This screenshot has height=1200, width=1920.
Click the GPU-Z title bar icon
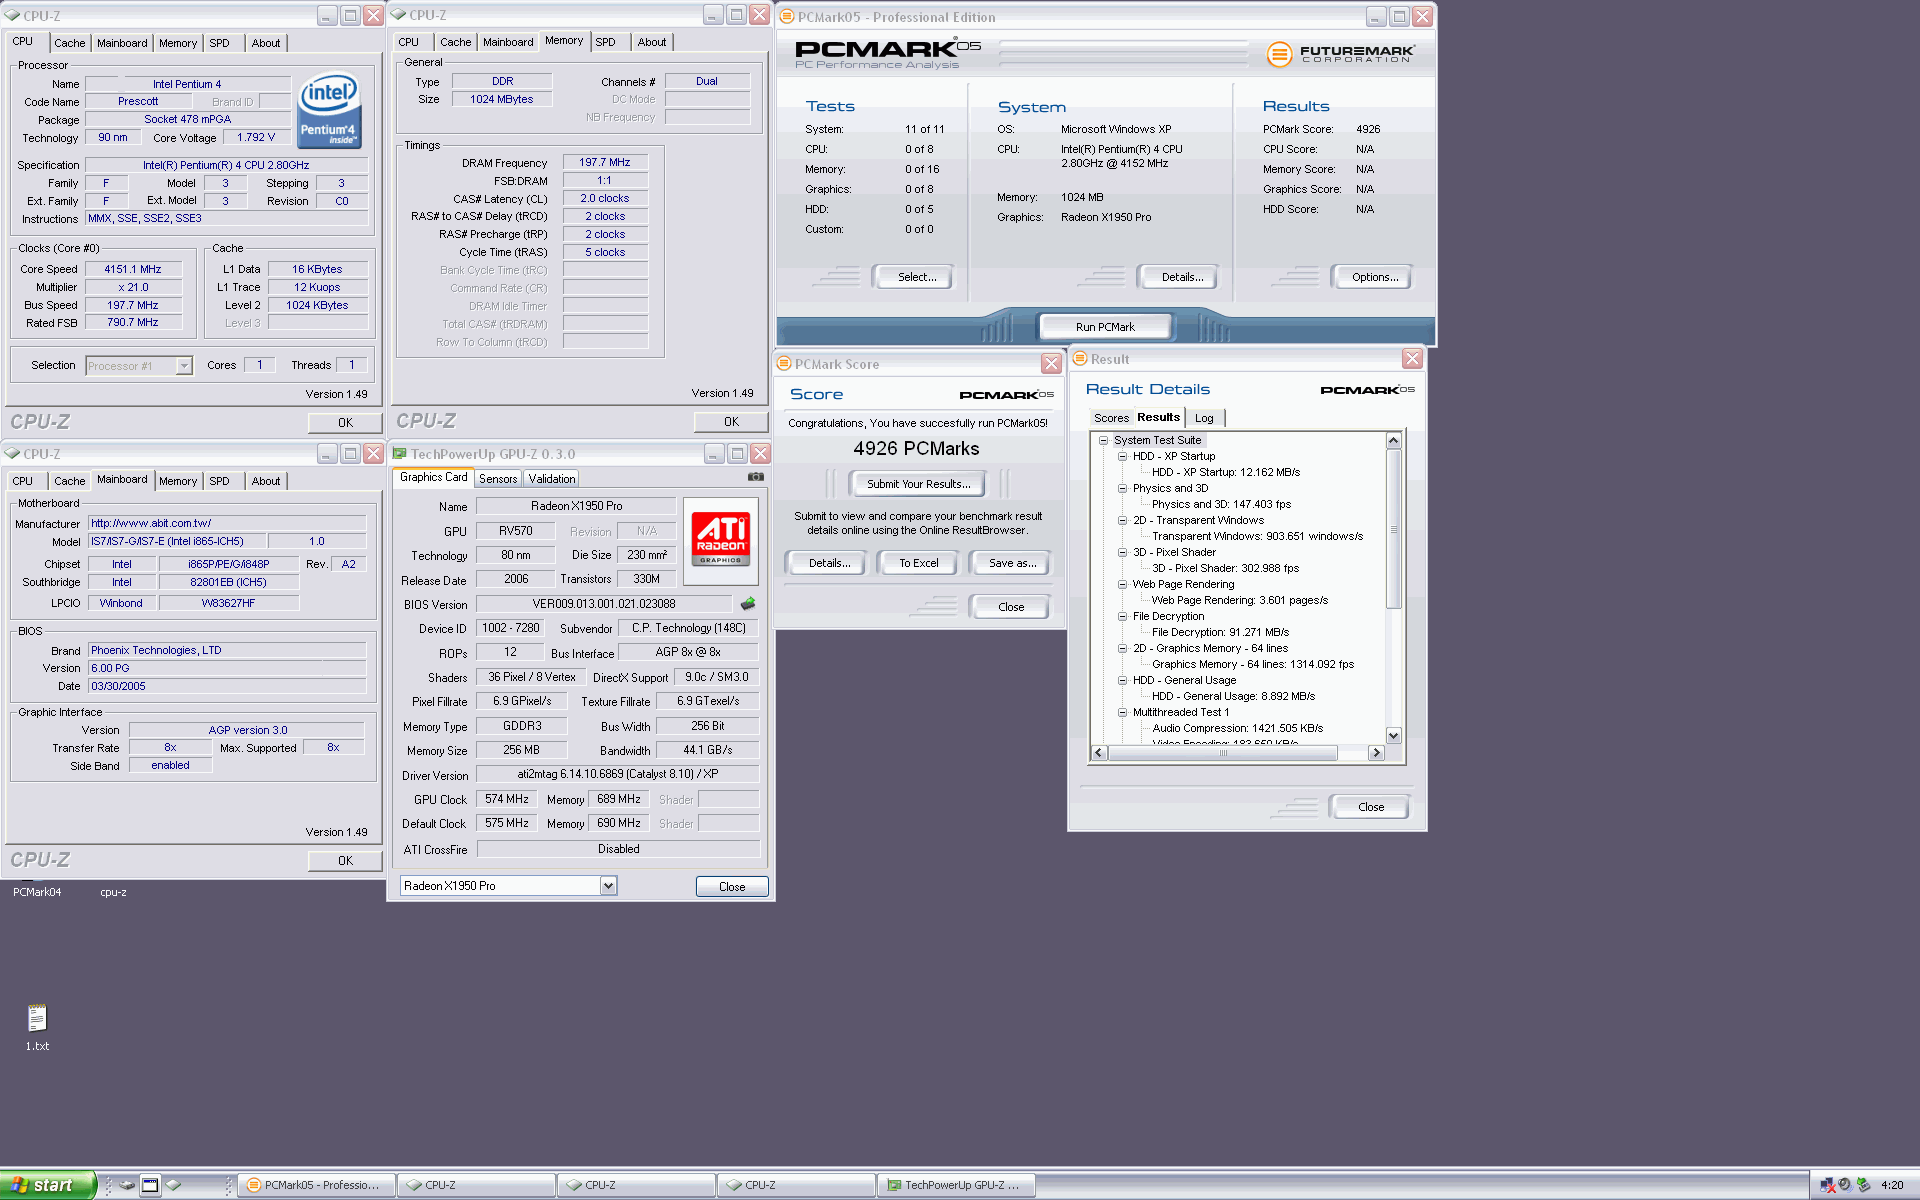coord(400,454)
